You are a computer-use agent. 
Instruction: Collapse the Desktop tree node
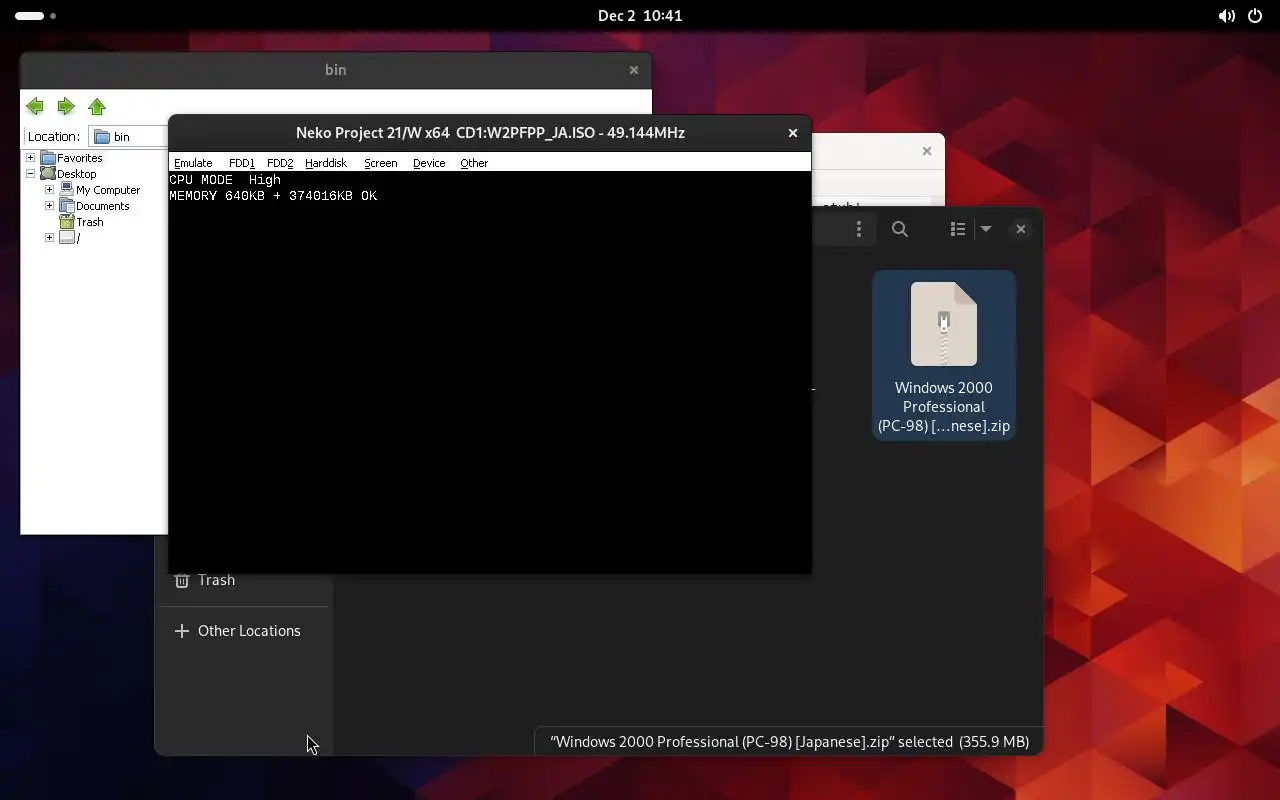(x=30, y=174)
